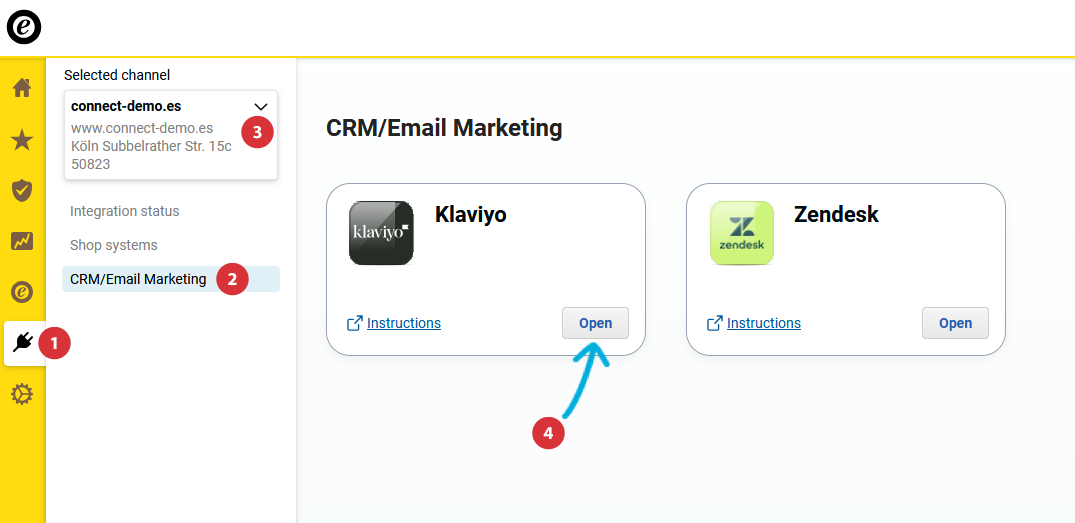Open the star reviews sidebar icon
Viewport: 1075px width, 523px height.
(22, 140)
